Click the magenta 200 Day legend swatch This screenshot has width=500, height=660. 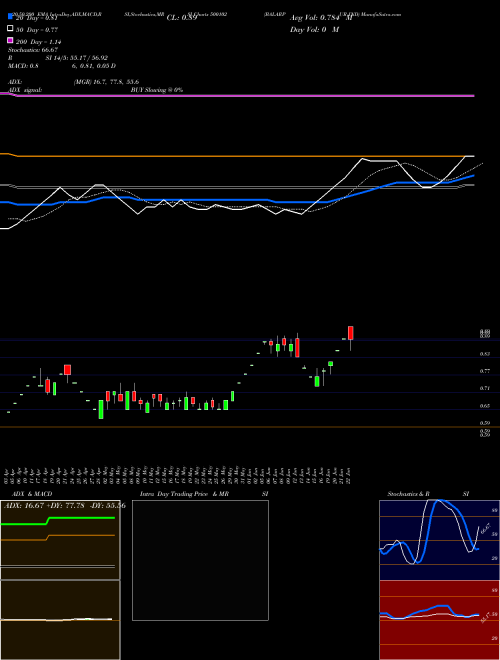pyautogui.click(x=10, y=40)
